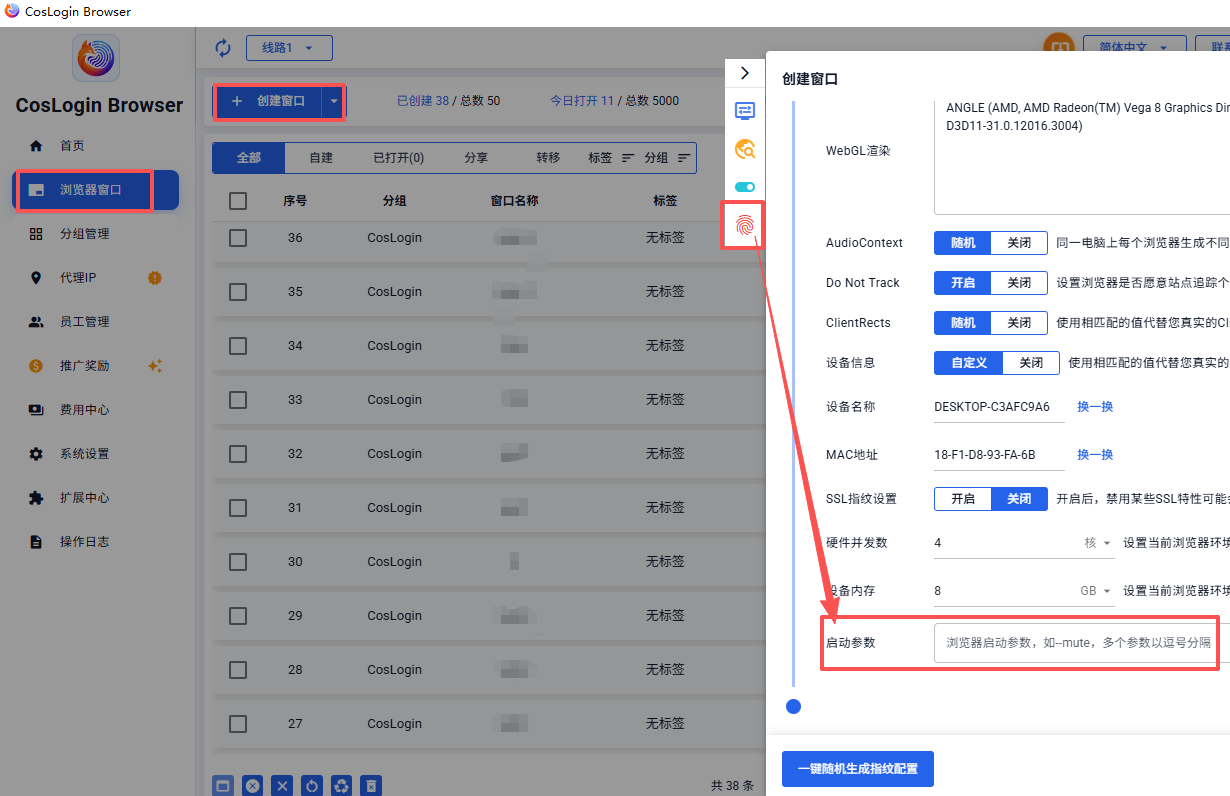Screen dimensions: 1230x796
Task: Open the proxy settings globe-search icon
Action: pyautogui.click(x=745, y=149)
